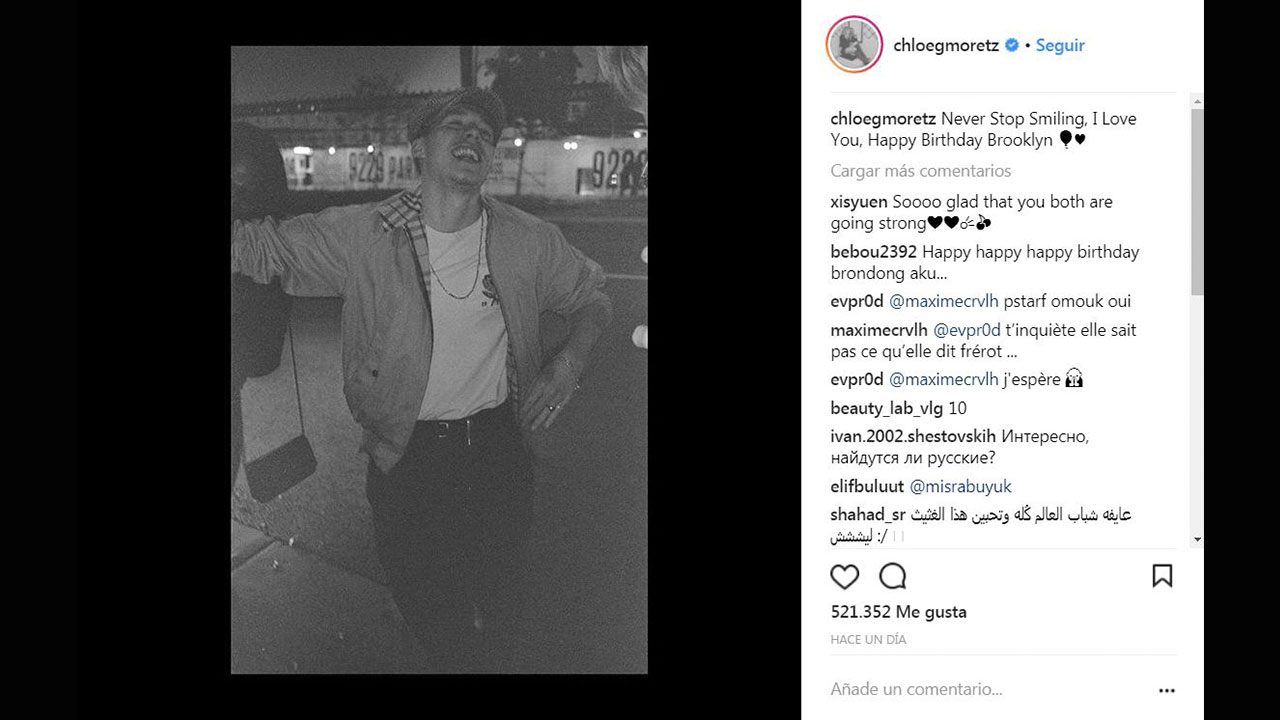Click the blue verified badge

(x=1012, y=45)
